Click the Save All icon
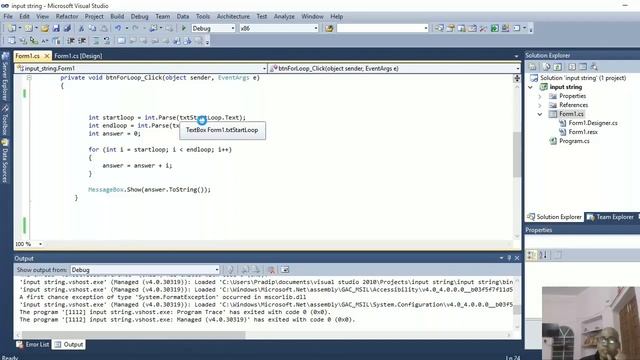This screenshot has width=640, height=360. (67, 28)
